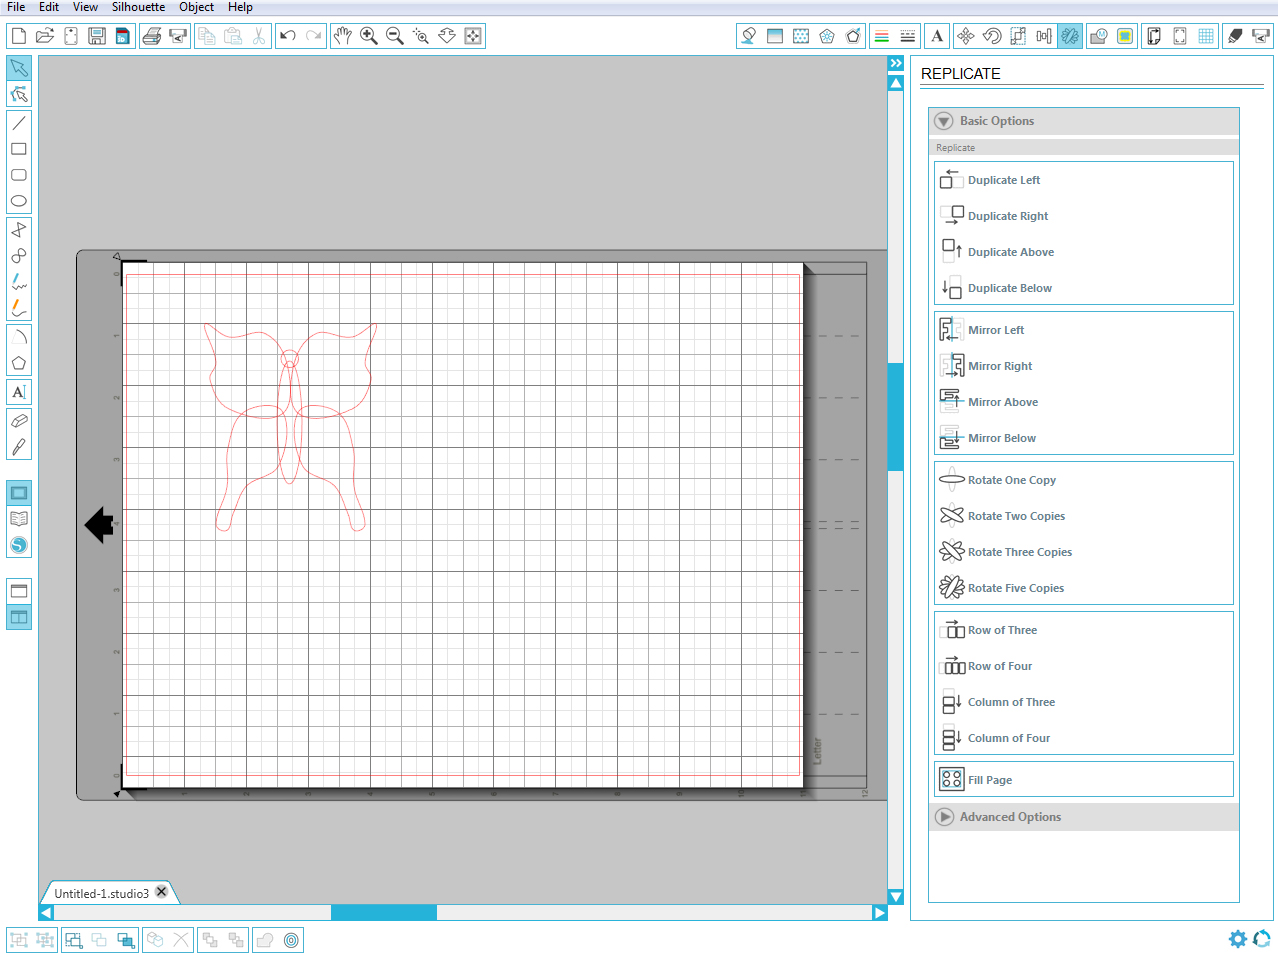Open the Text Style A icon
1278x958 pixels.
coord(937,36)
